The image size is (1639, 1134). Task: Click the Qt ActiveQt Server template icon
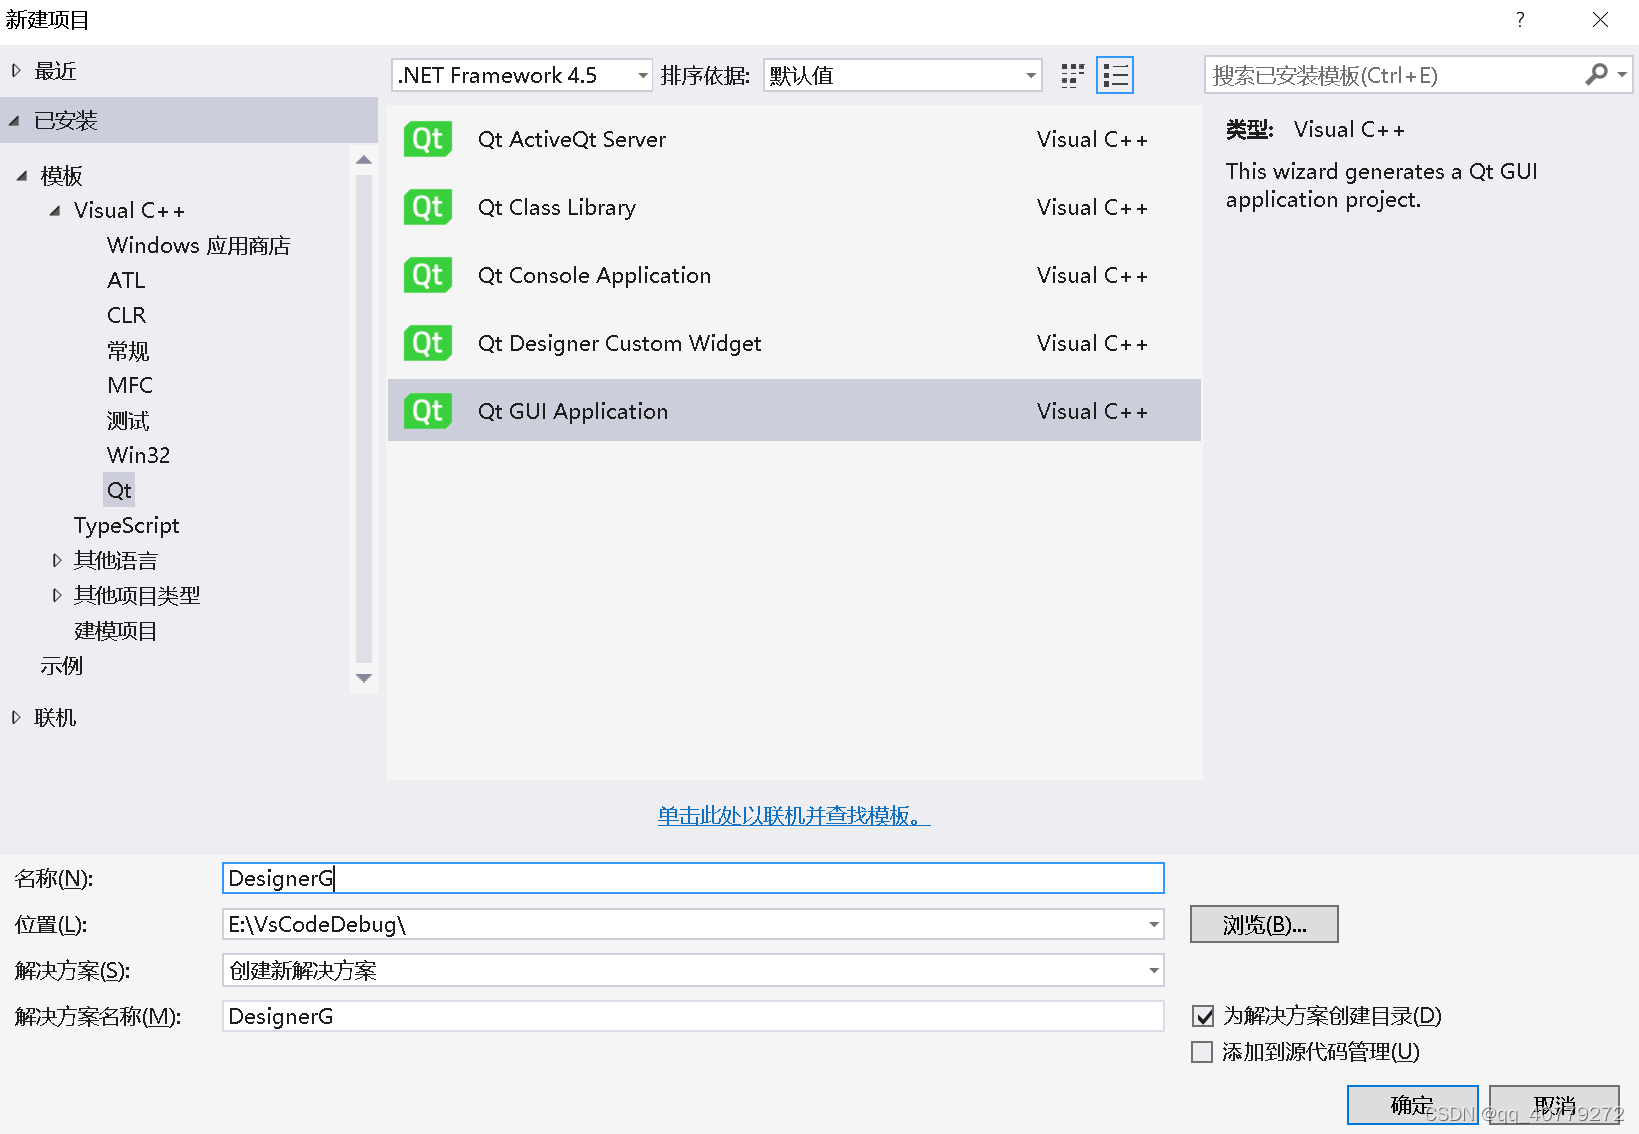pyautogui.click(x=428, y=139)
